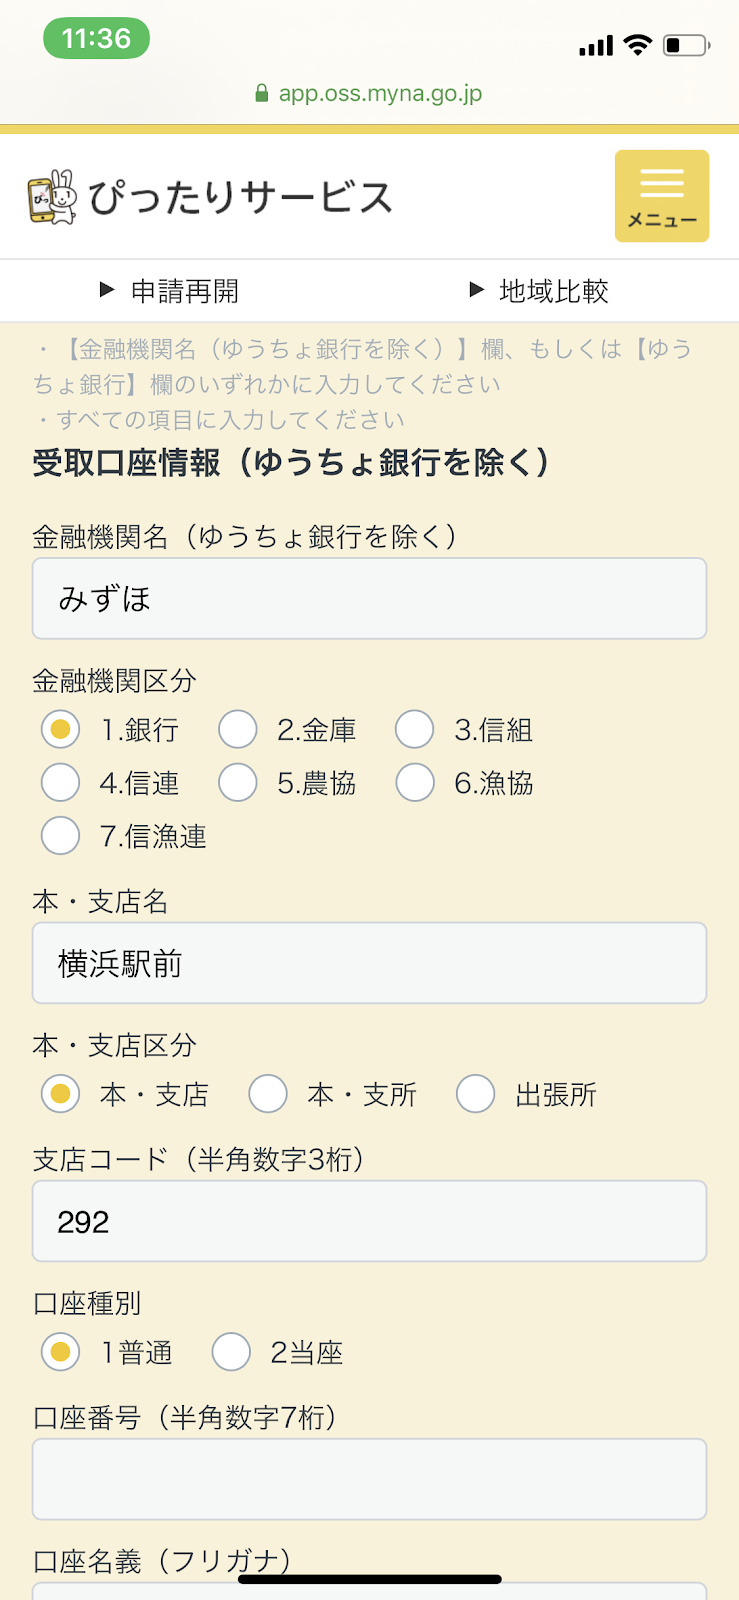This screenshot has width=739, height=1600.
Task: Select the 2.金庫 radio button
Action: pos(238,730)
